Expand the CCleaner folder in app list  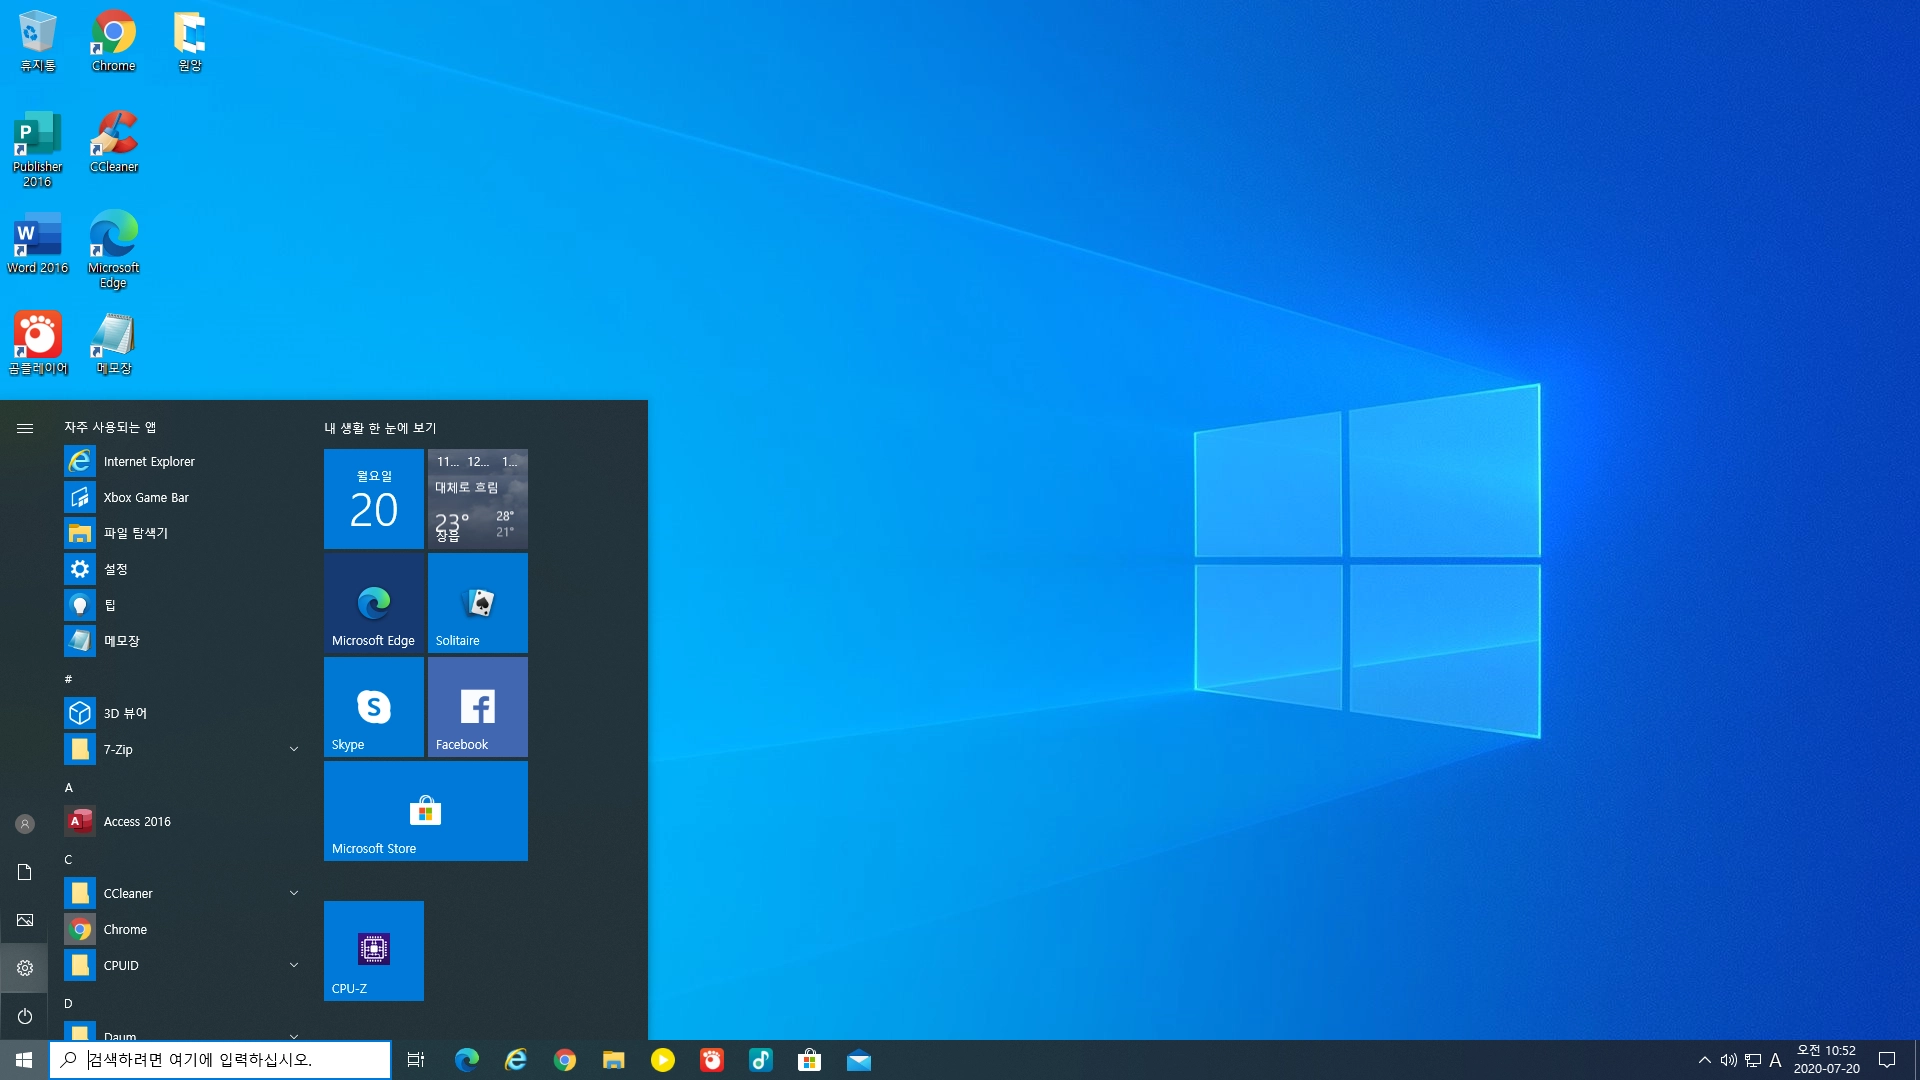click(294, 893)
